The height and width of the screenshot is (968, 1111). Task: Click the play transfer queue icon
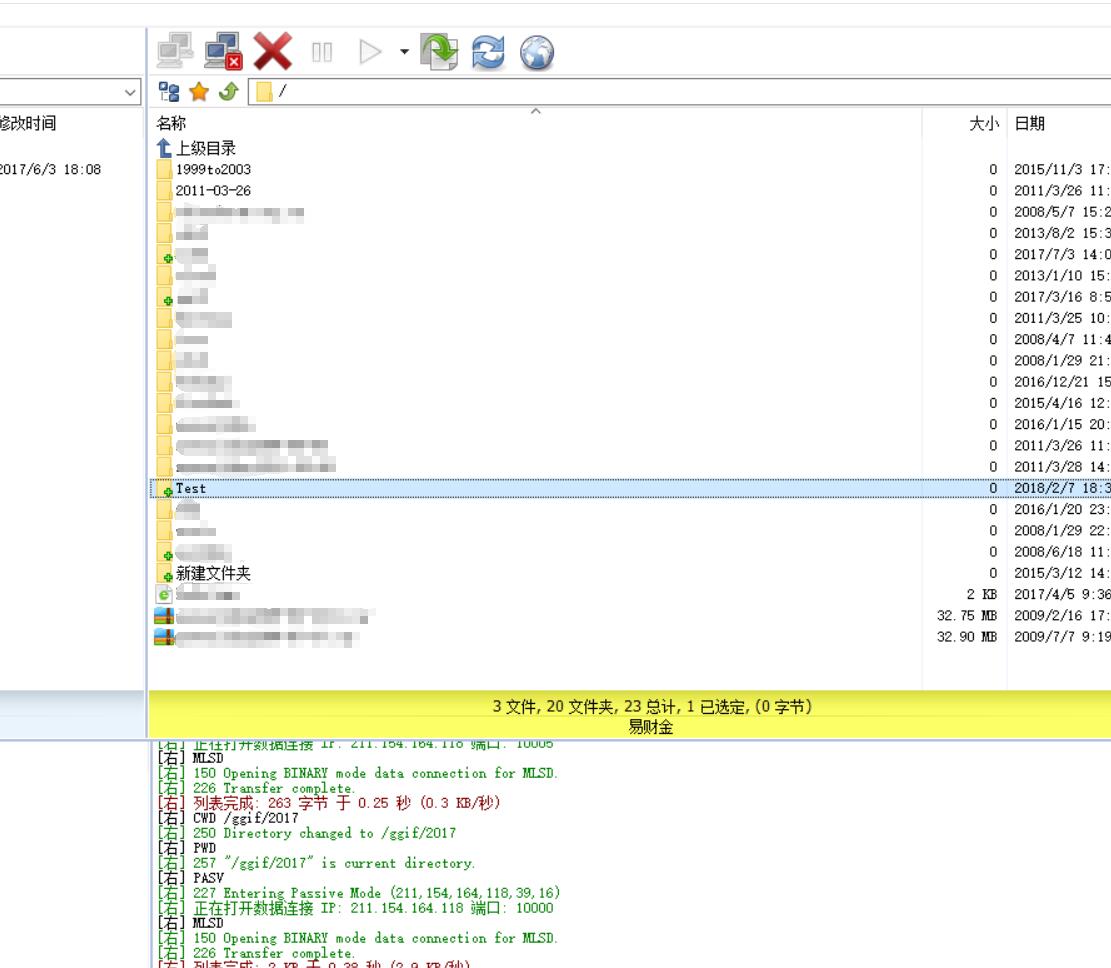[x=370, y=52]
